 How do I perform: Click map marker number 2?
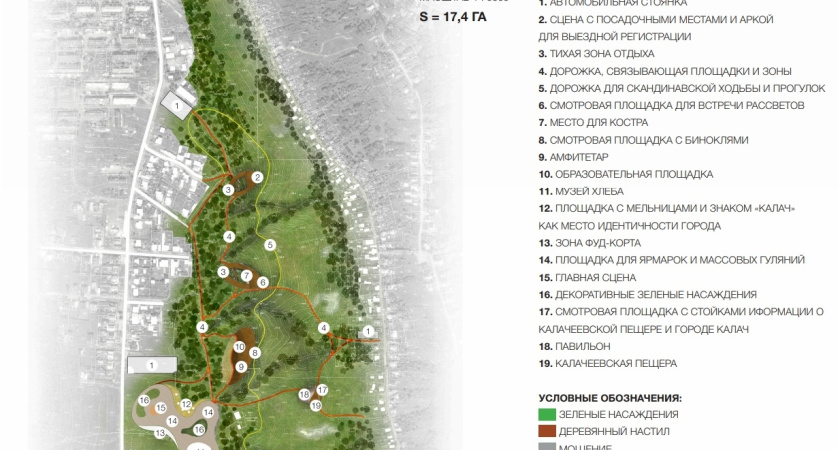(257, 177)
